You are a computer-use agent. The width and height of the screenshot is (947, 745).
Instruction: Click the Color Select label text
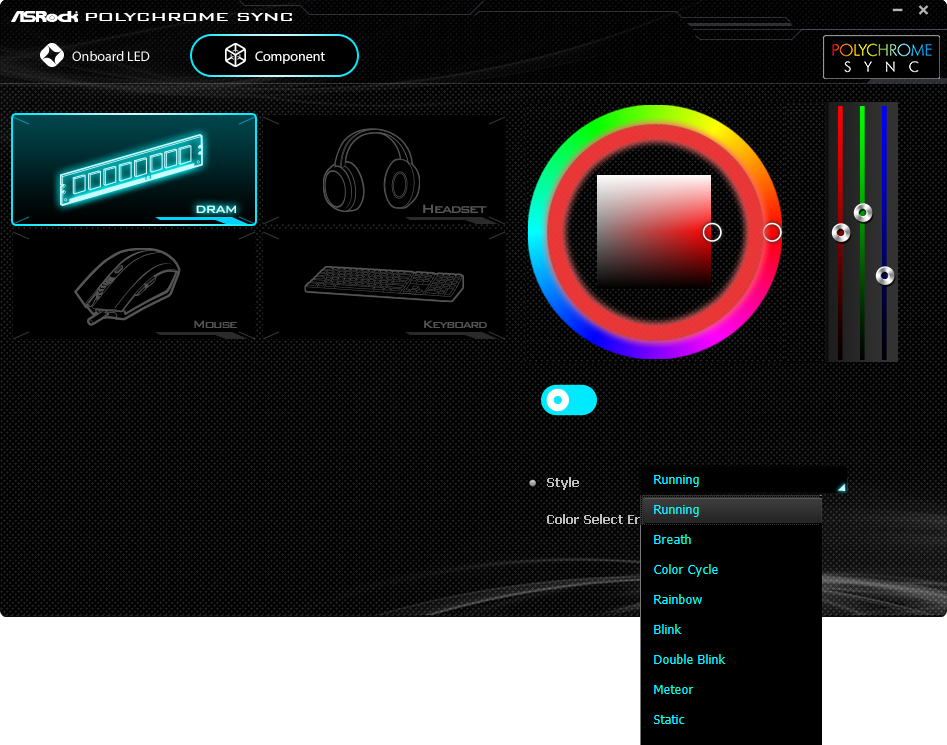coord(592,519)
